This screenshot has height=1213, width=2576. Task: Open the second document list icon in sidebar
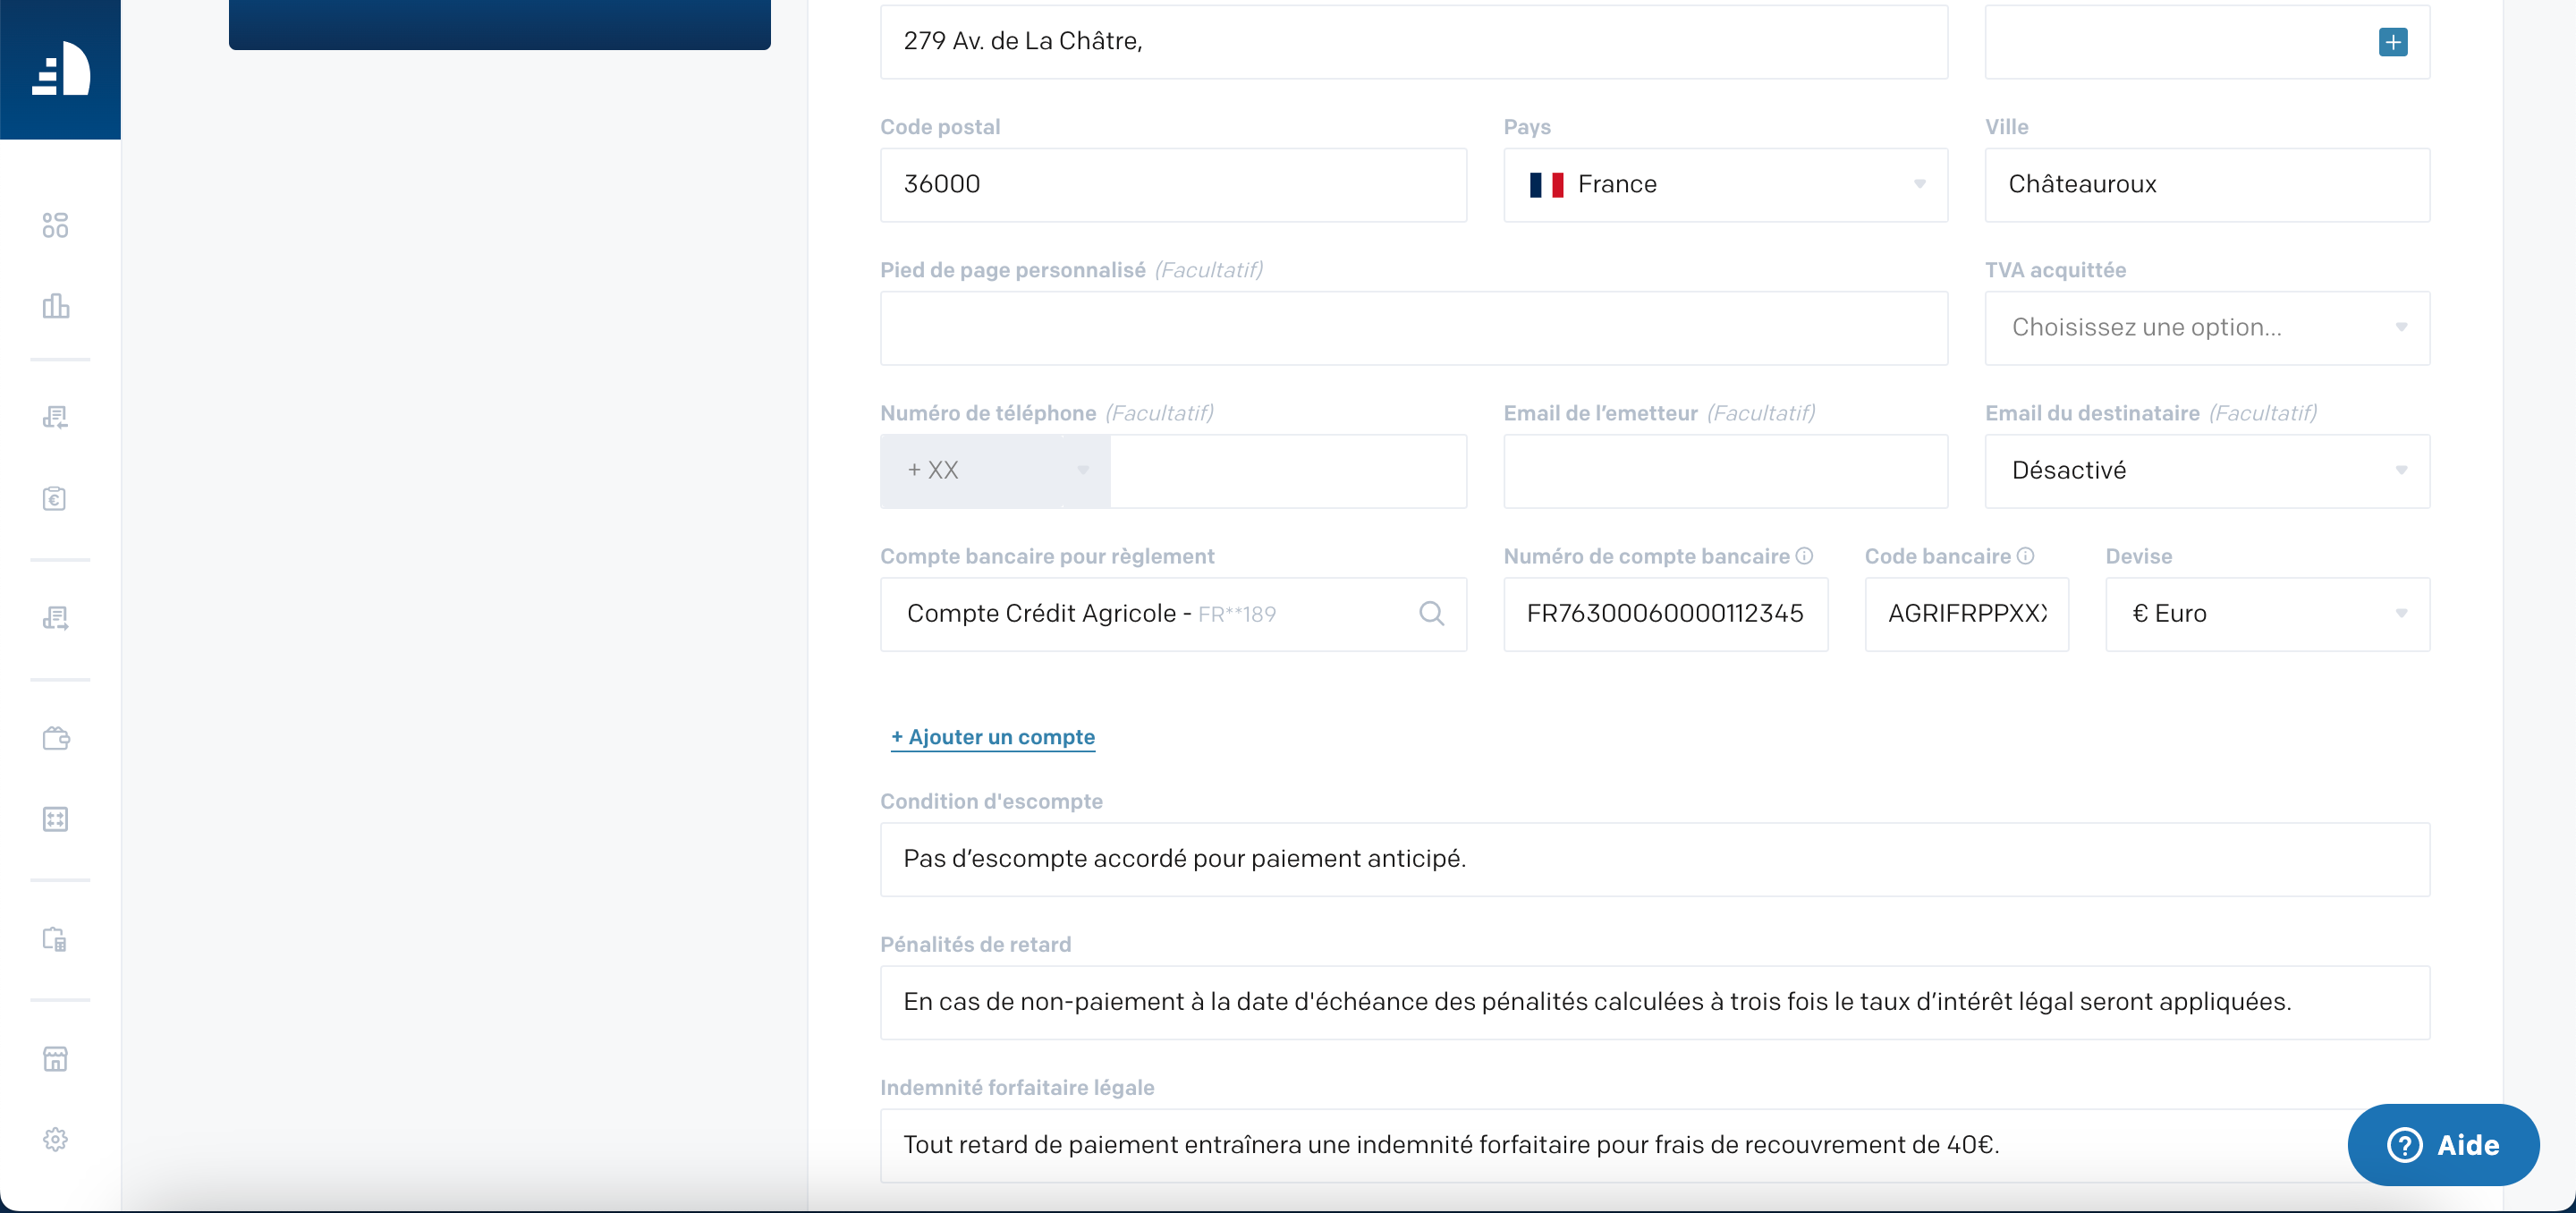coord(56,619)
